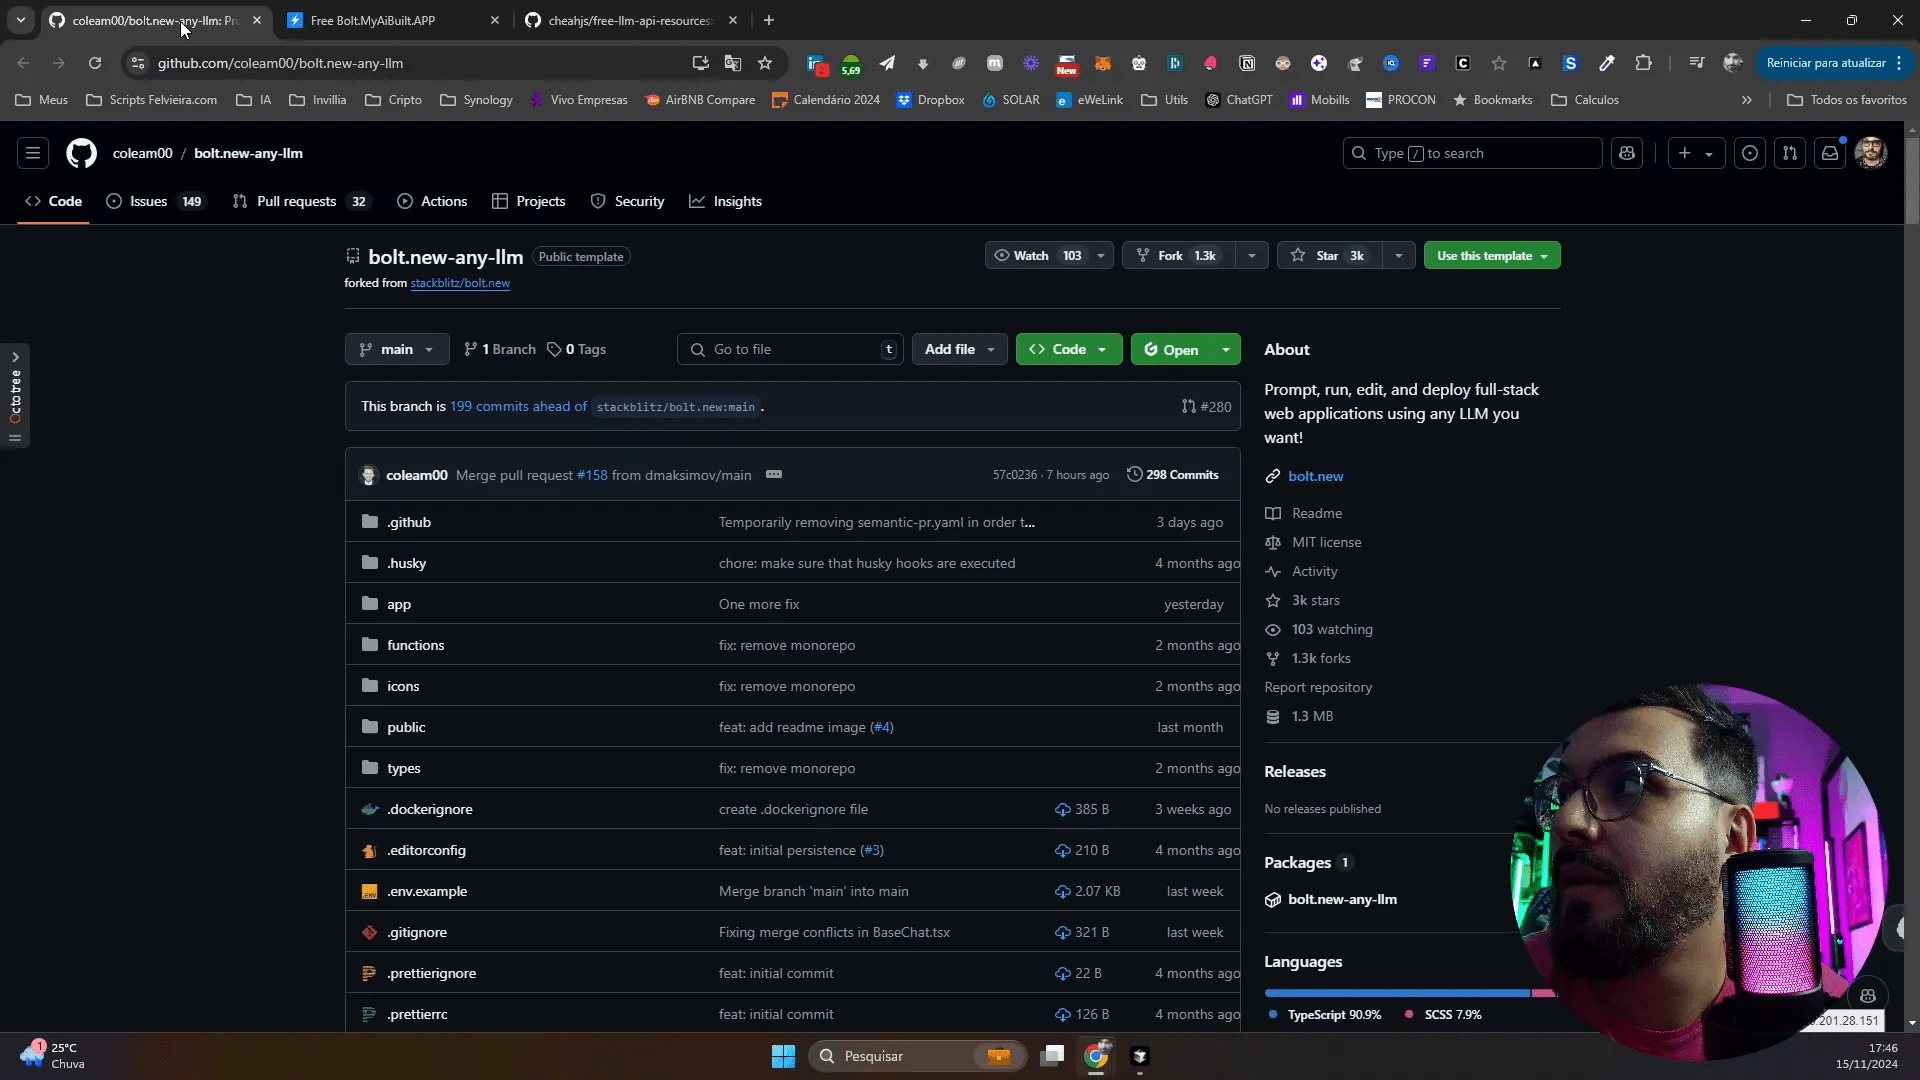The image size is (1920, 1080).
Task: Click the TypeScript 90.9% language entry
Action: pos(1325,1014)
